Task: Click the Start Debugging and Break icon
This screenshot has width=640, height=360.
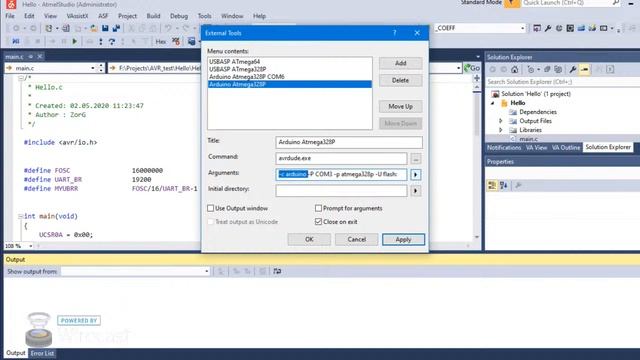Action: [16, 41]
